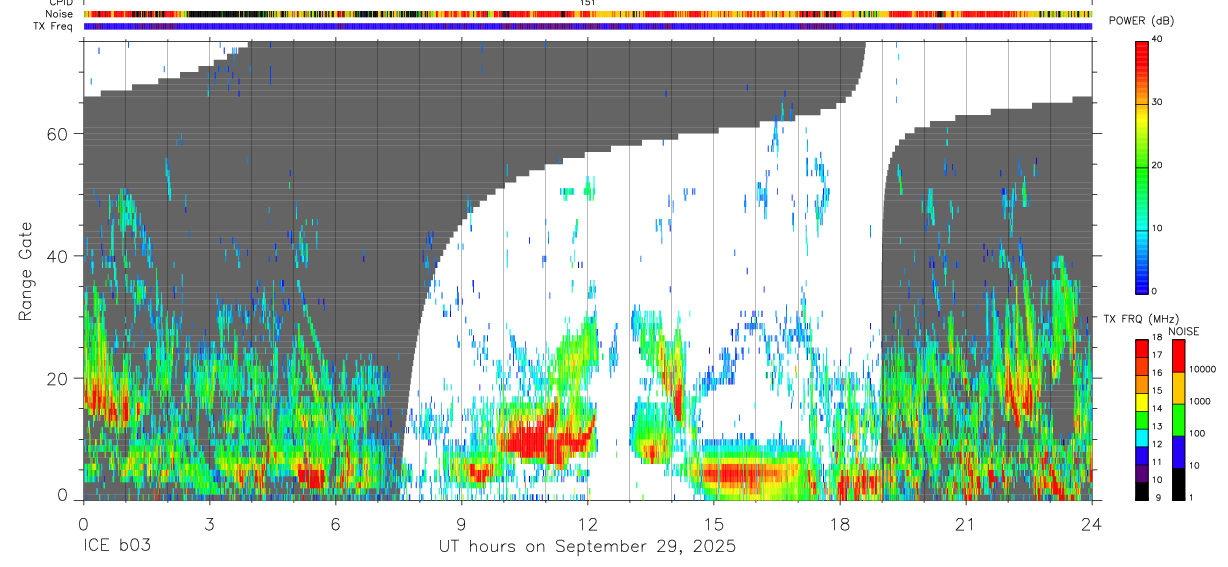Screen dimensions: 1228x567
Task: Click the Noise color strip above the plot
Action: pyautogui.click(x=588, y=15)
